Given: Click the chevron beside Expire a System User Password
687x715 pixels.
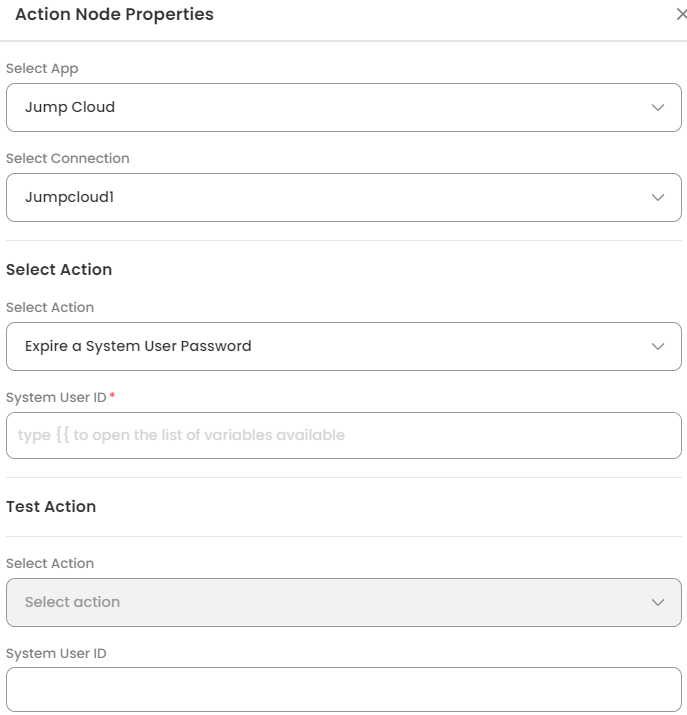Looking at the screenshot, I should tap(657, 346).
